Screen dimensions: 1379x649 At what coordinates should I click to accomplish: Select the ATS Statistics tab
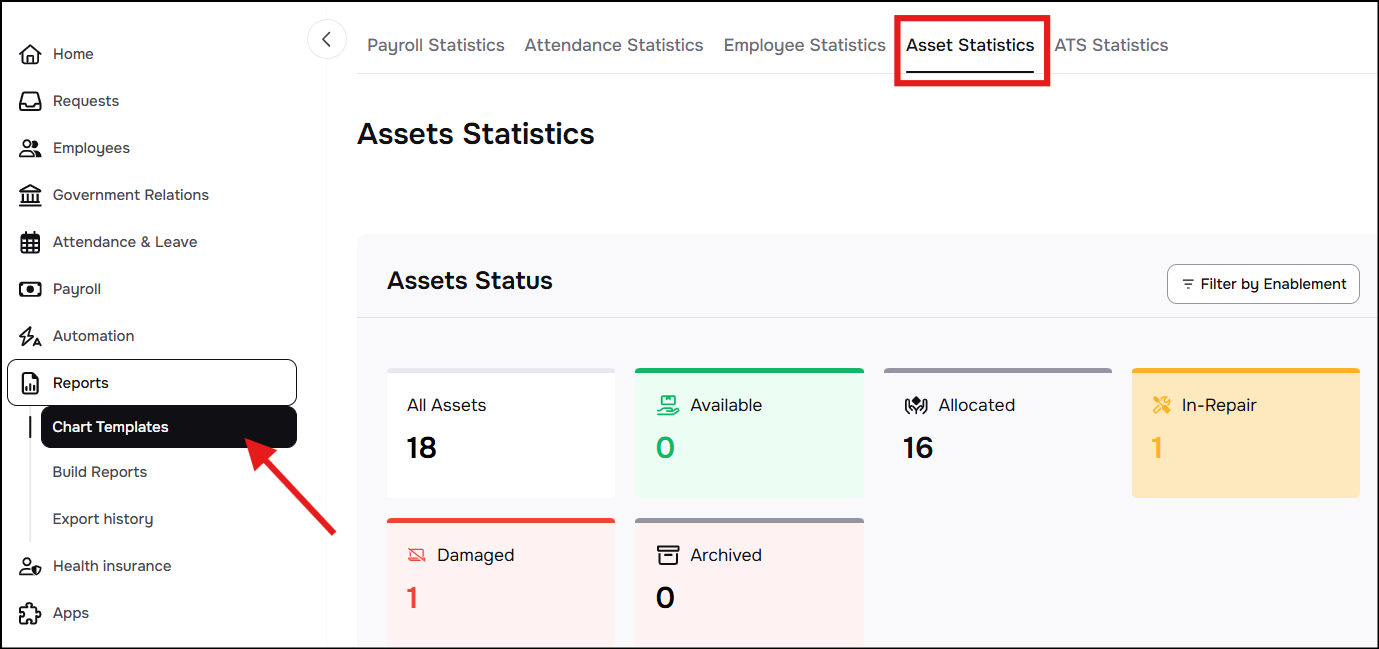1111,45
